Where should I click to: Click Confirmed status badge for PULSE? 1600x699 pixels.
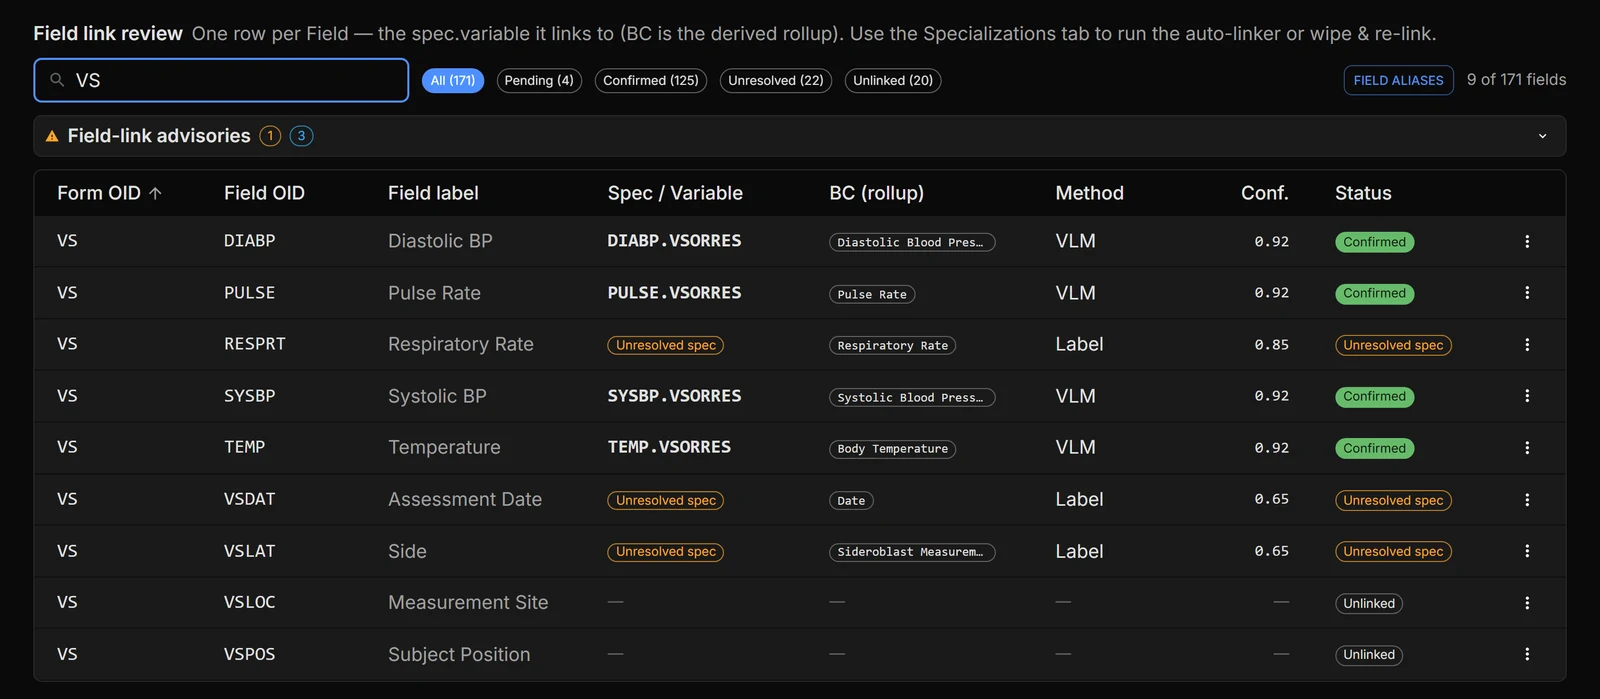coord(1374,293)
